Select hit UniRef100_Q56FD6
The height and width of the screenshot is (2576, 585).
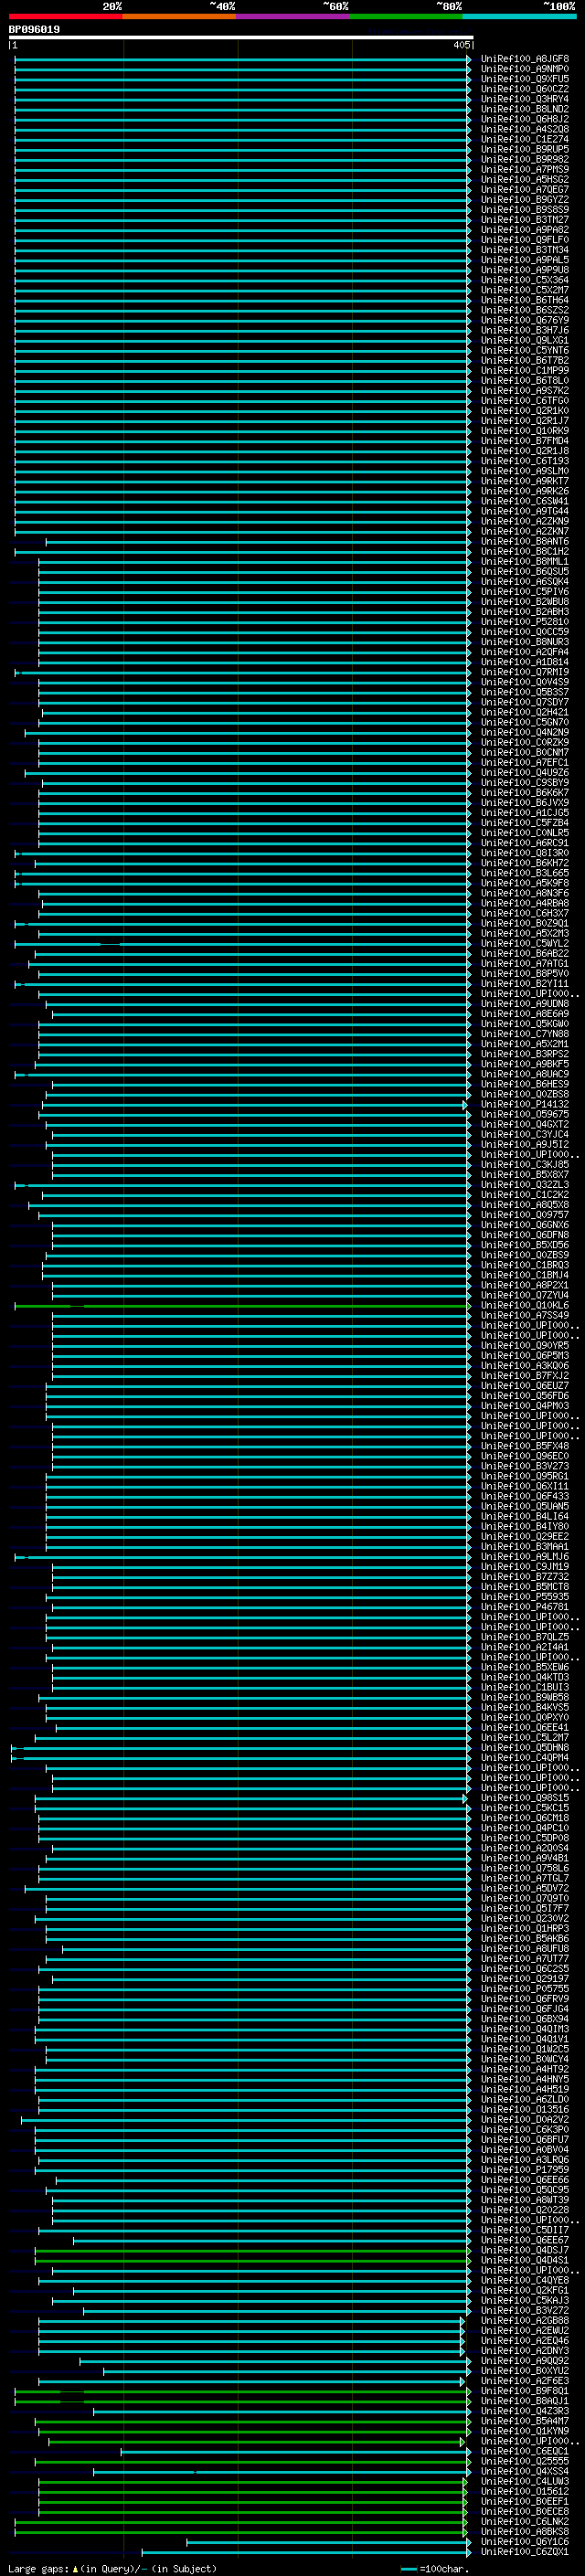(x=525, y=1395)
